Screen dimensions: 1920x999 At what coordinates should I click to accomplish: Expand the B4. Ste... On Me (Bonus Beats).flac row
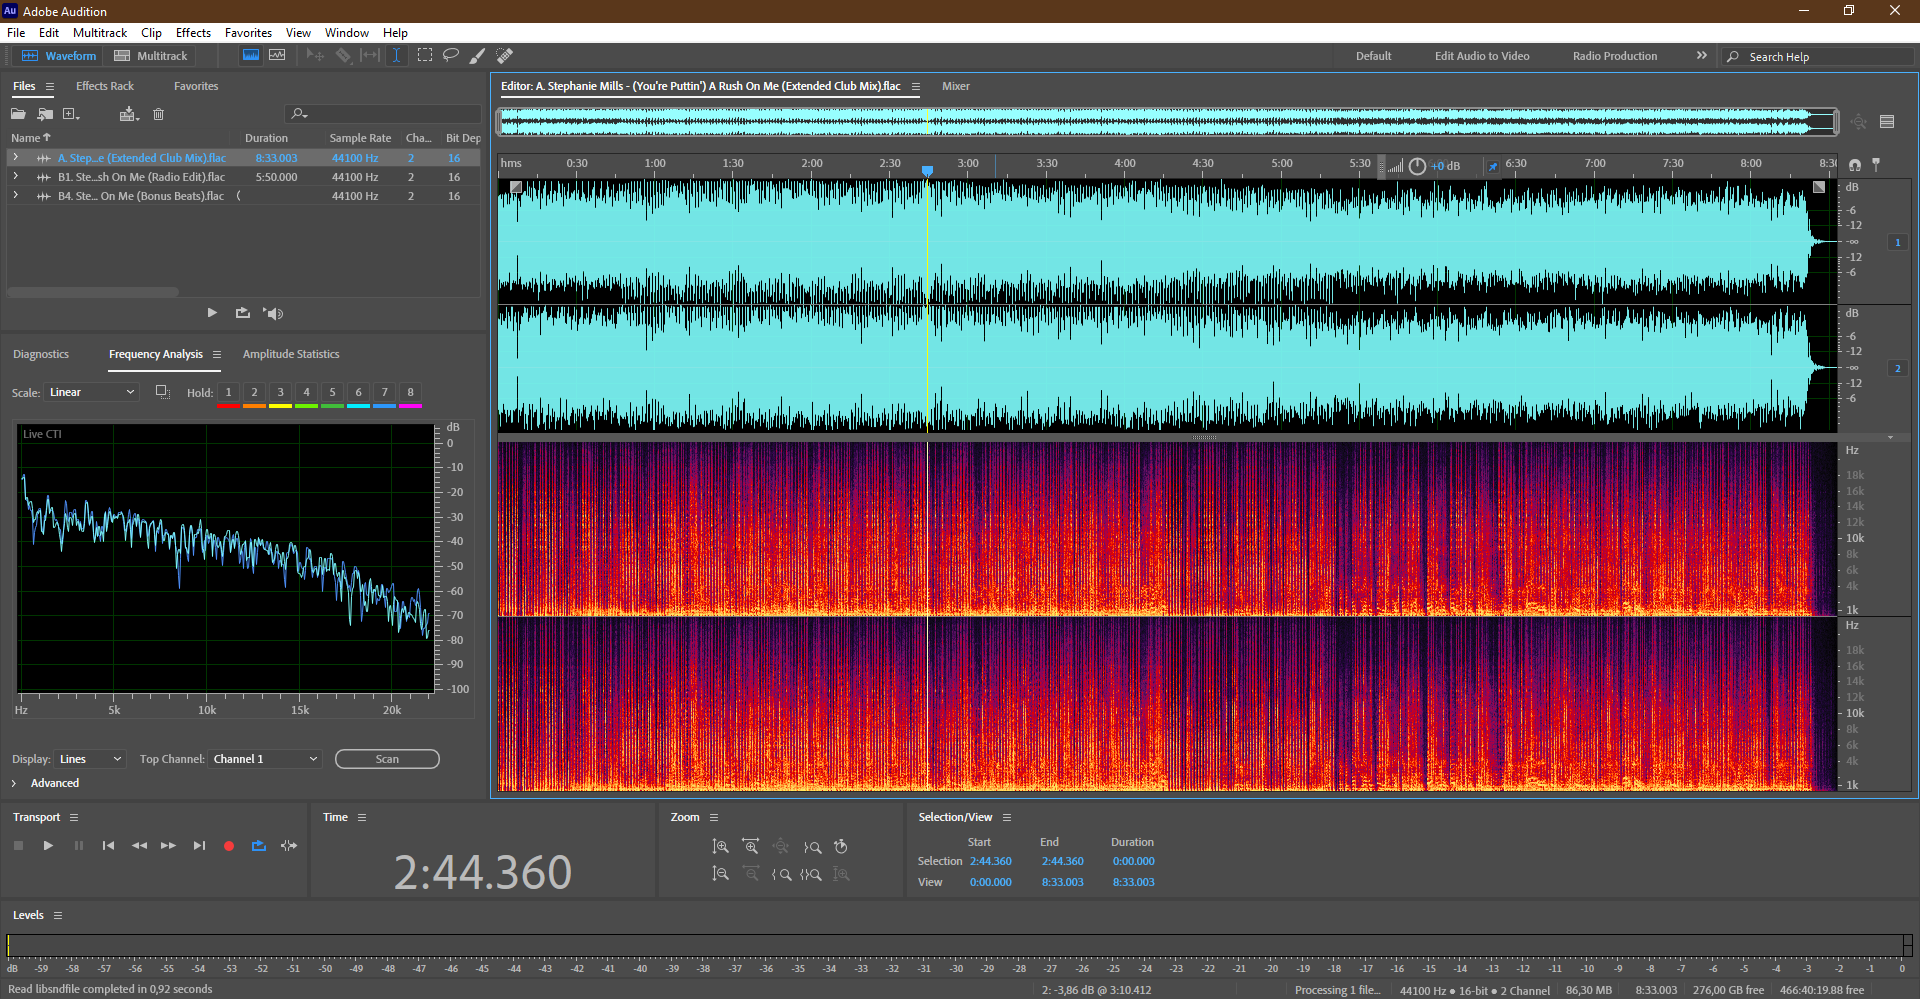pos(15,196)
